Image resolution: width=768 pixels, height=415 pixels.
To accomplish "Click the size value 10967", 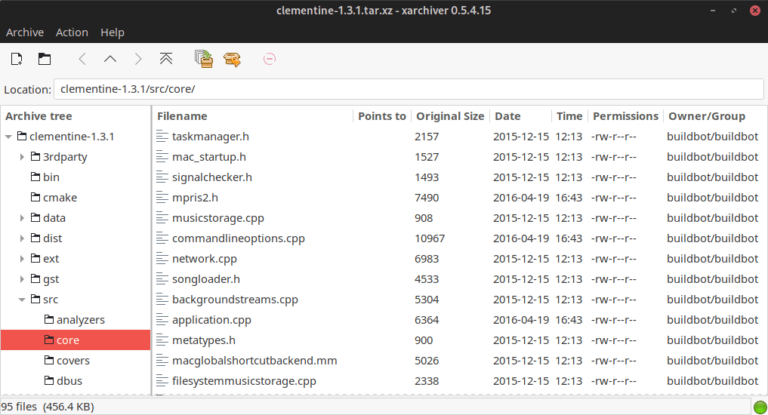I will [x=430, y=239].
